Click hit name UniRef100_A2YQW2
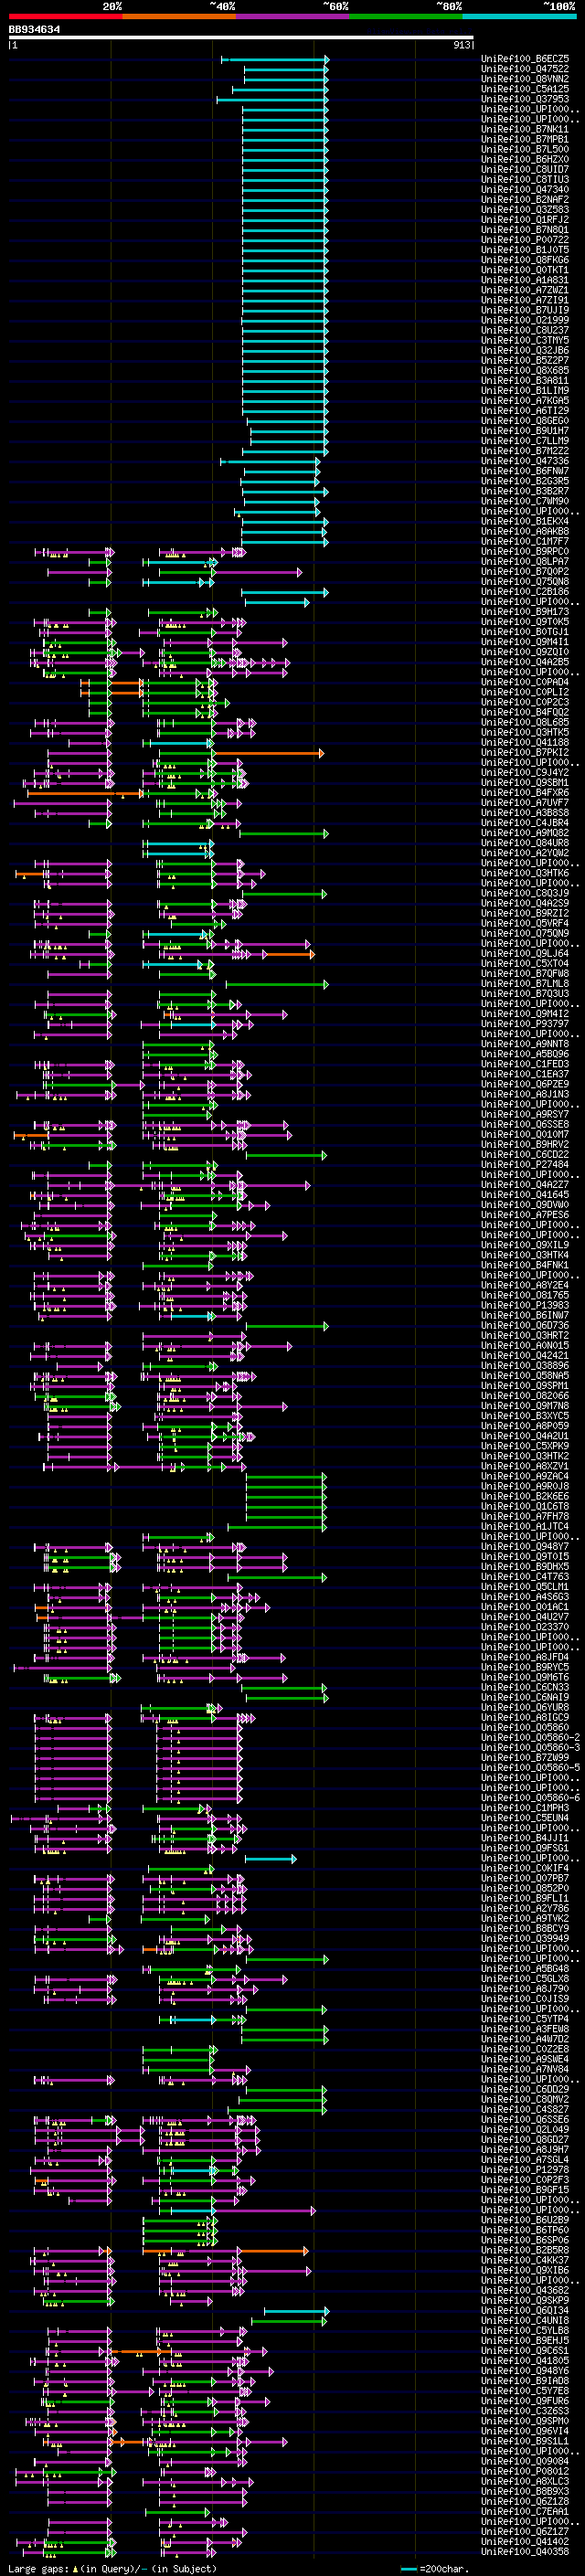This screenshot has height=2576, width=585. (525, 852)
